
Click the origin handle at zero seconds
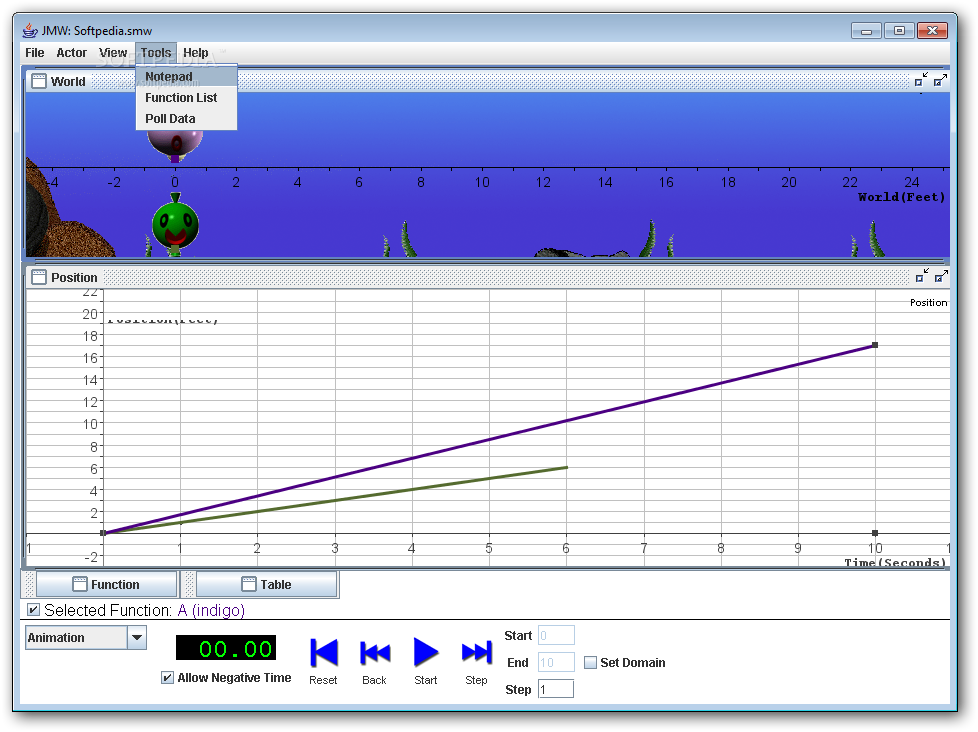pyautogui.click(x=104, y=533)
